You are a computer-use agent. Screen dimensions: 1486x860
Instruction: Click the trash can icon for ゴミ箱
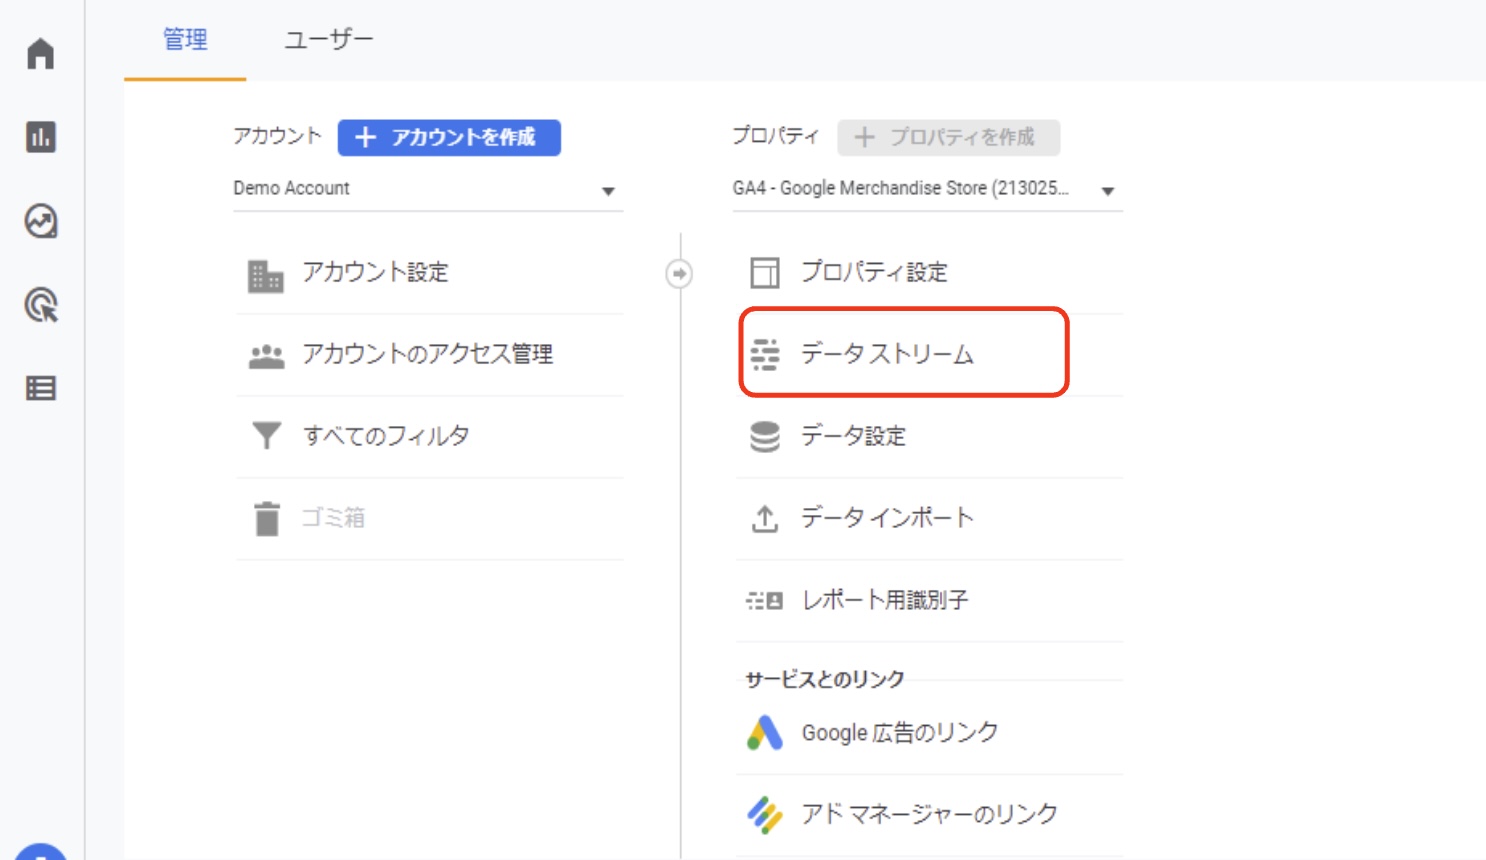267,518
